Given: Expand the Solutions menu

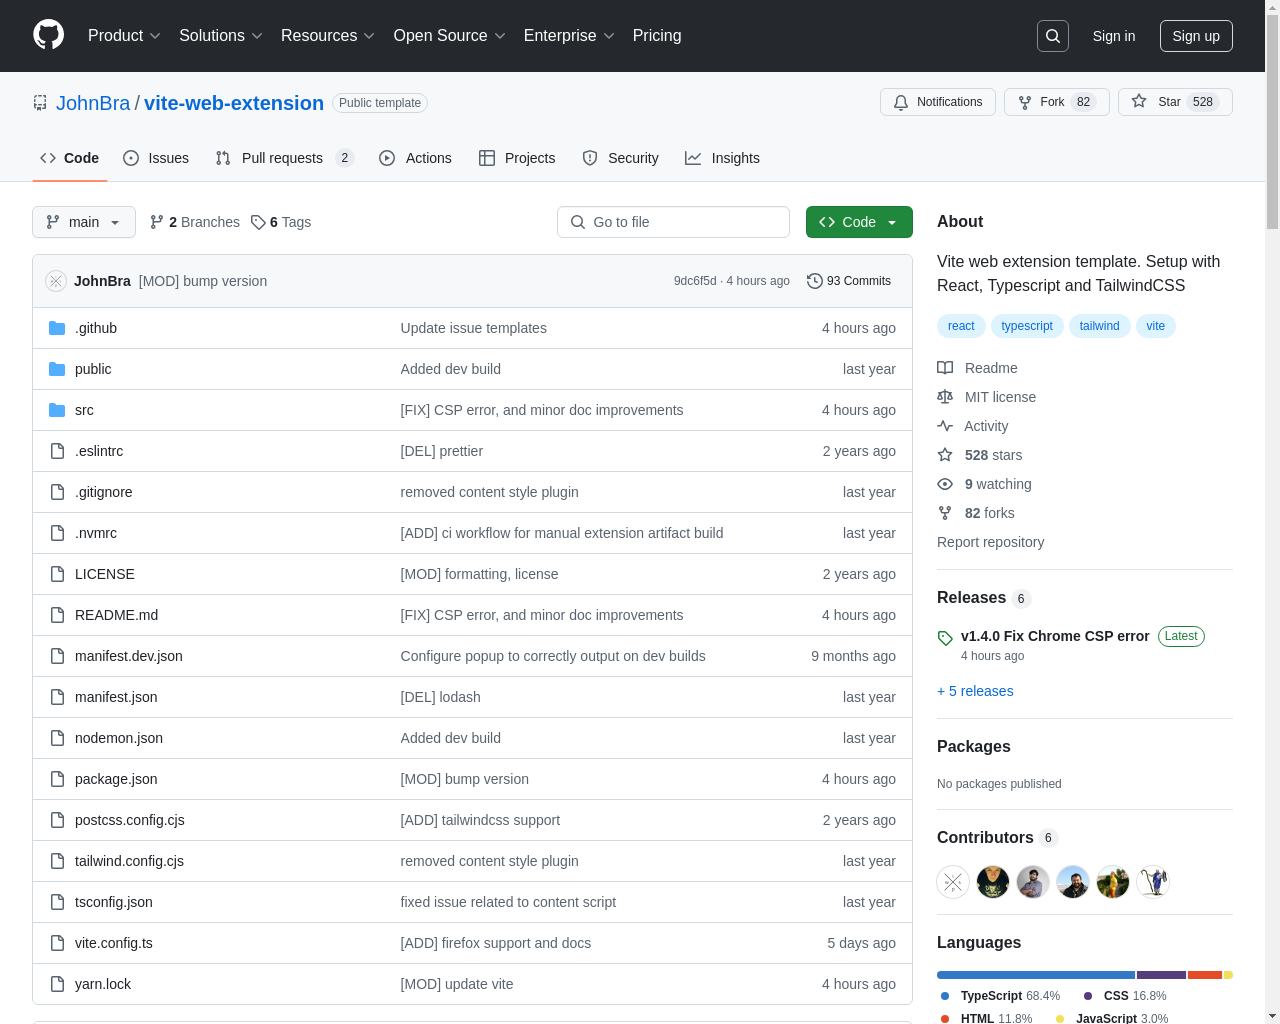Looking at the screenshot, I should coord(221,36).
